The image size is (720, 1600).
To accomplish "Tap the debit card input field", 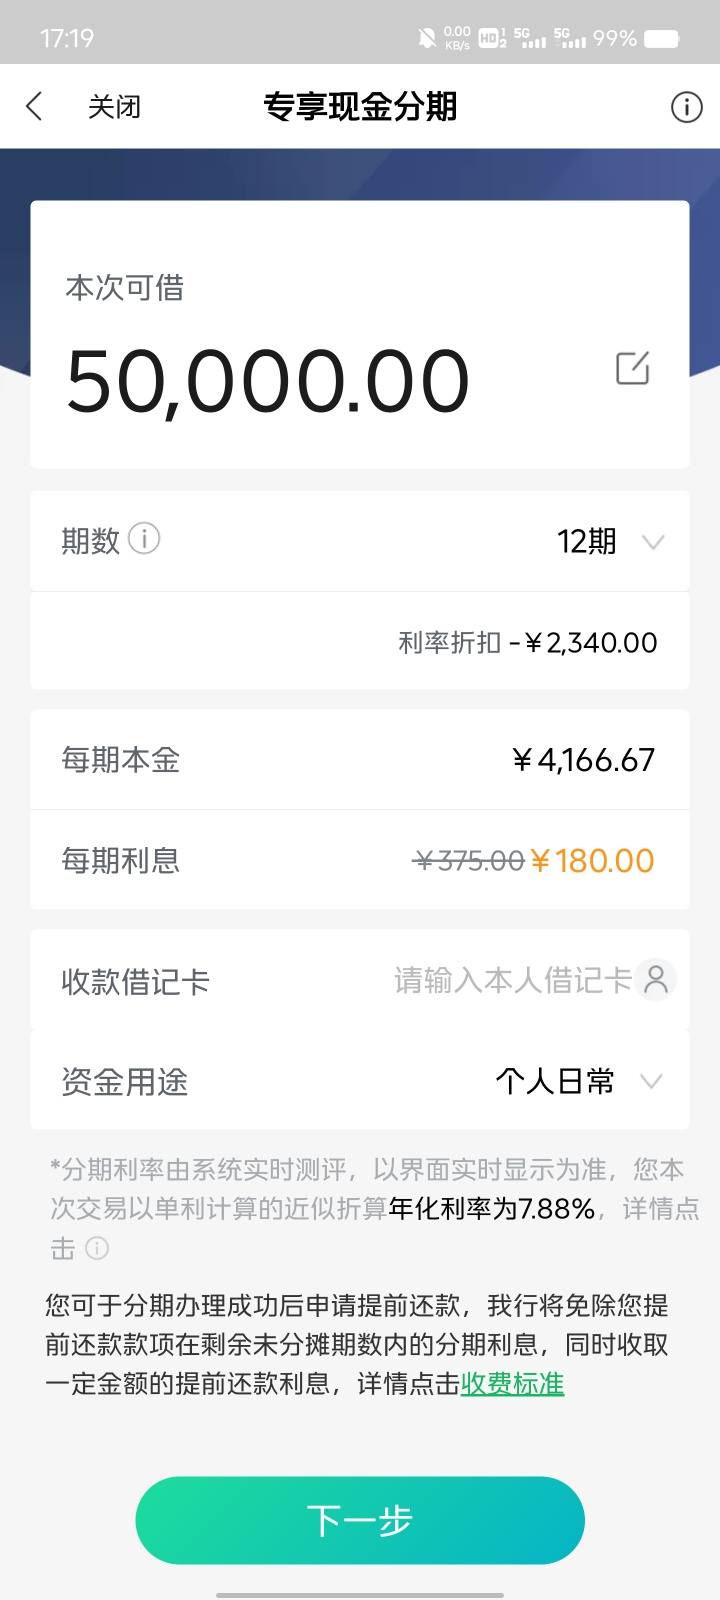I will [512, 980].
